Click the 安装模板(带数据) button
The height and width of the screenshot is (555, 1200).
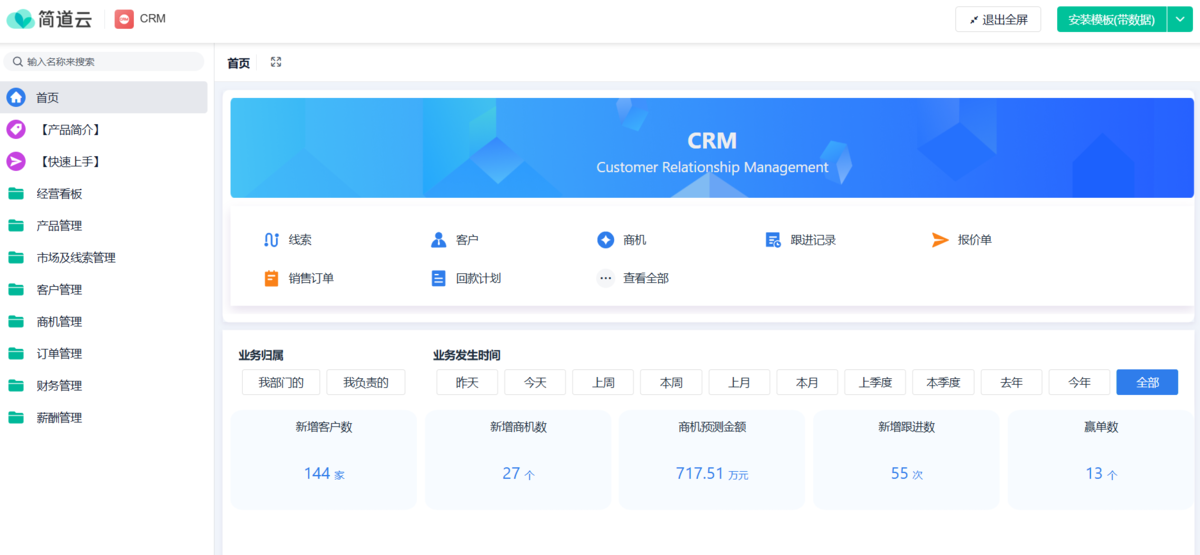pyautogui.click(x=1111, y=19)
